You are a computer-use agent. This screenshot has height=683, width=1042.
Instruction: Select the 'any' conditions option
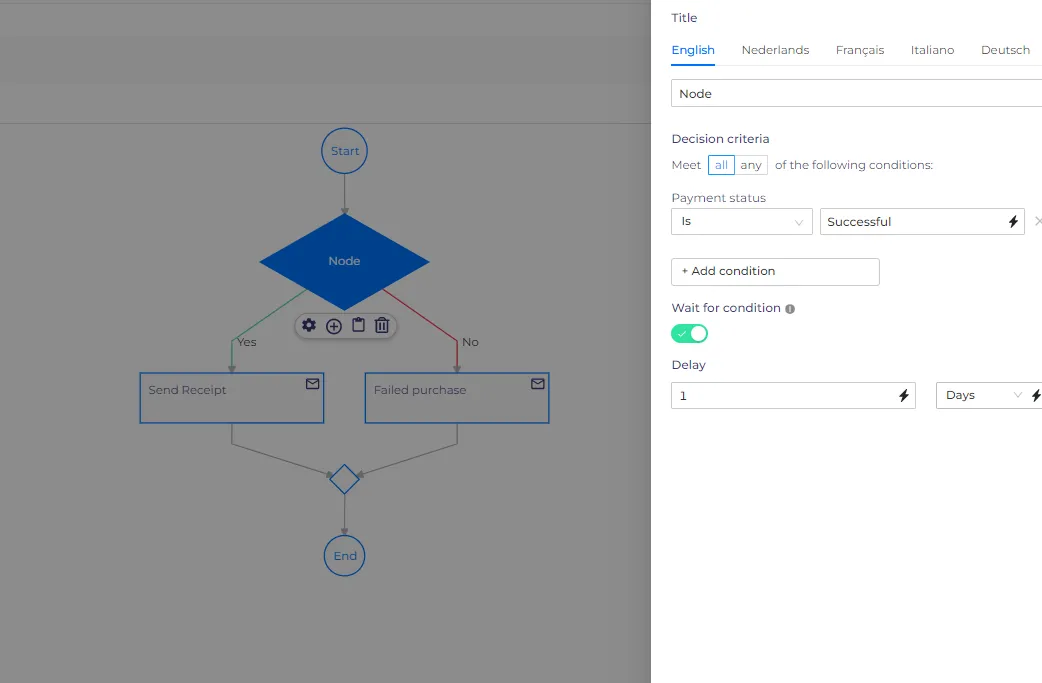coord(751,165)
